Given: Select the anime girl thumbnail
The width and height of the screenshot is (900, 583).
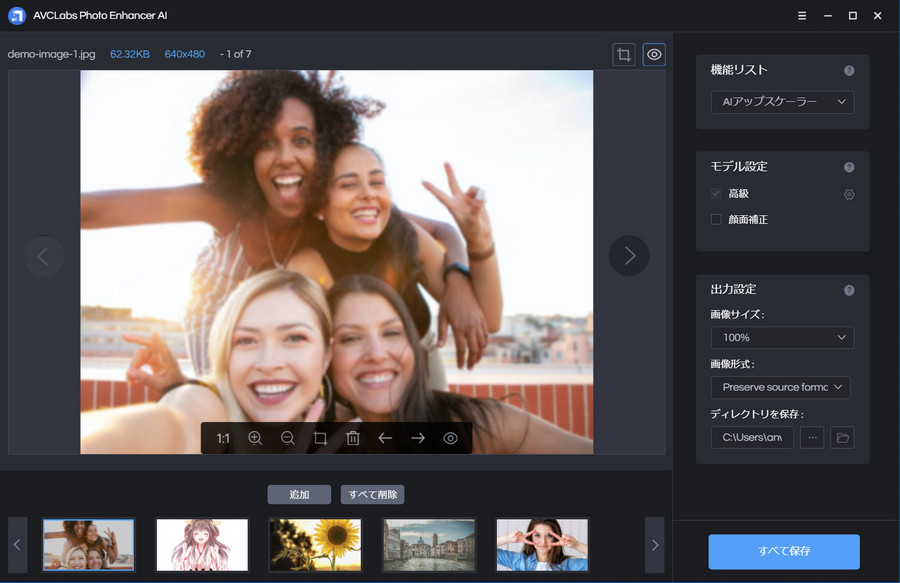Looking at the screenshot, I should click(x=202, y=545).
